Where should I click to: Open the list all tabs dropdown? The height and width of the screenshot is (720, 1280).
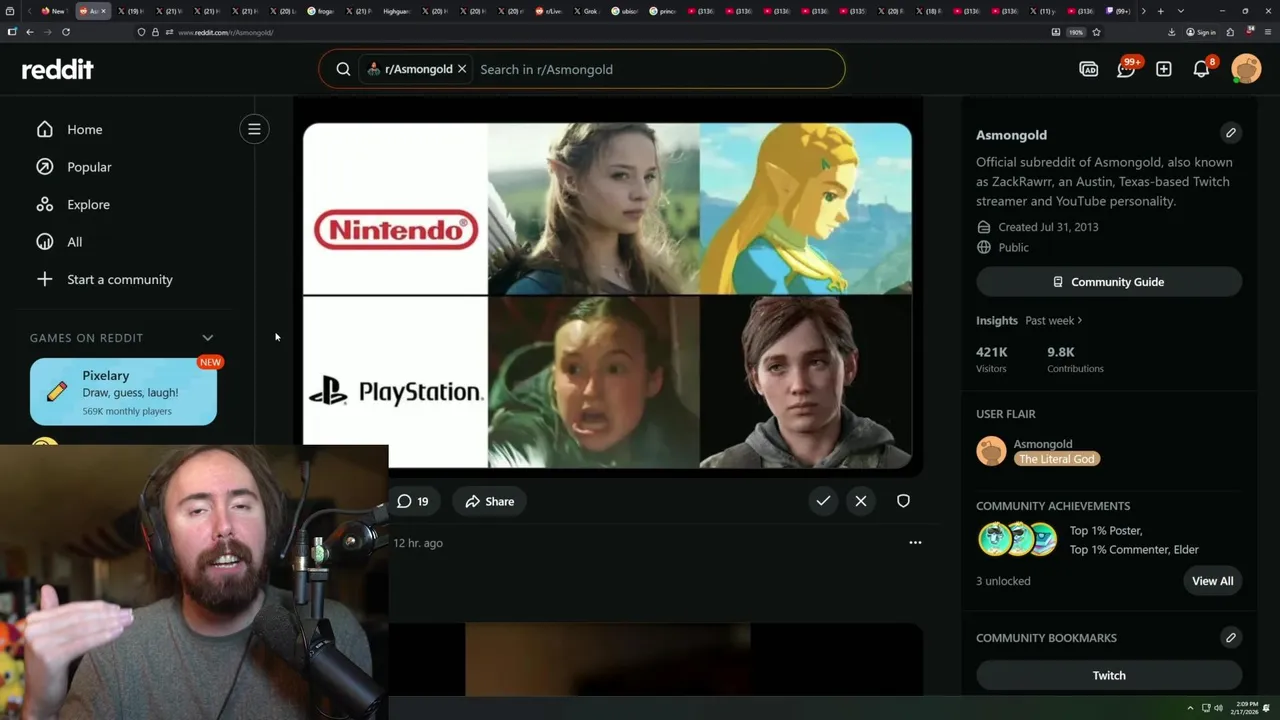click(x=1181, y=11)
